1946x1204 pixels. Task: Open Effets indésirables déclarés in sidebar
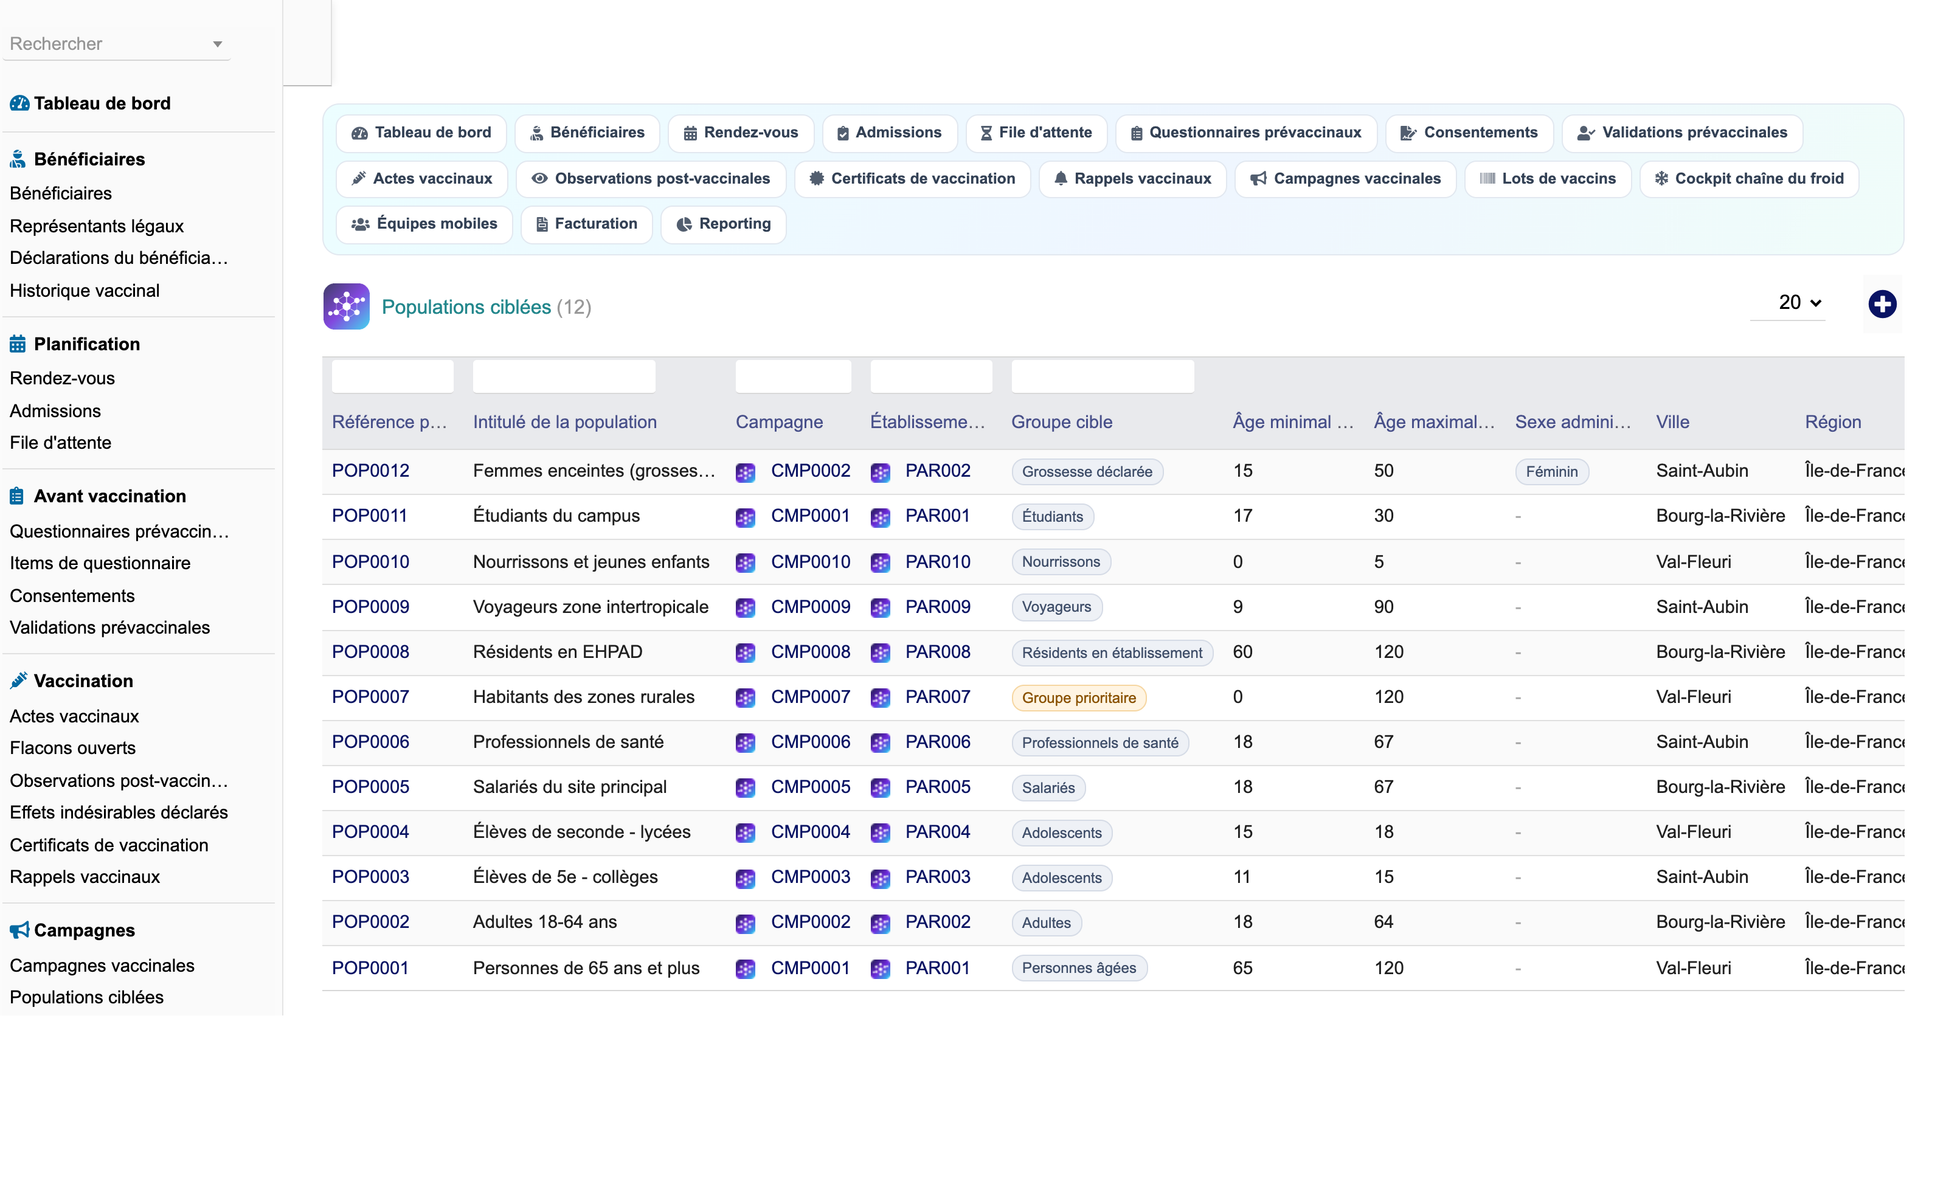click(x=119, y=813)
